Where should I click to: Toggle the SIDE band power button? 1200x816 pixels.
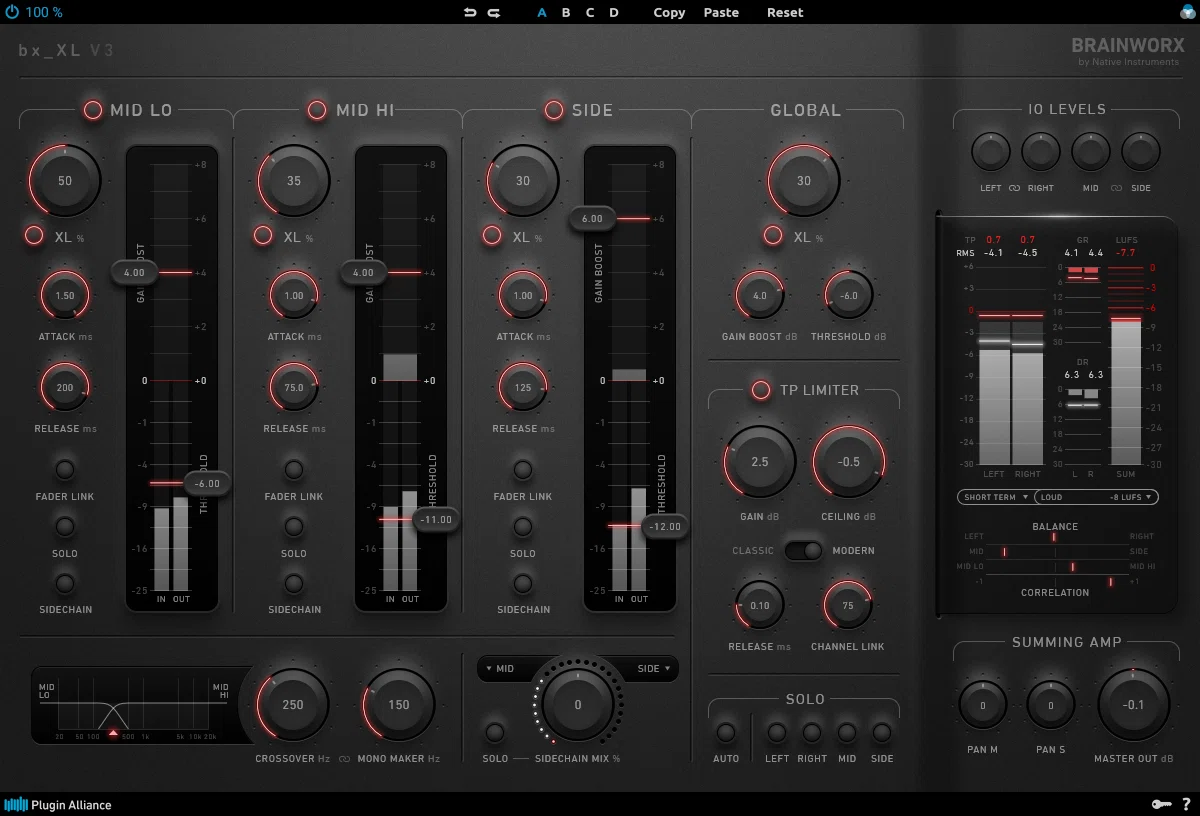553,110
